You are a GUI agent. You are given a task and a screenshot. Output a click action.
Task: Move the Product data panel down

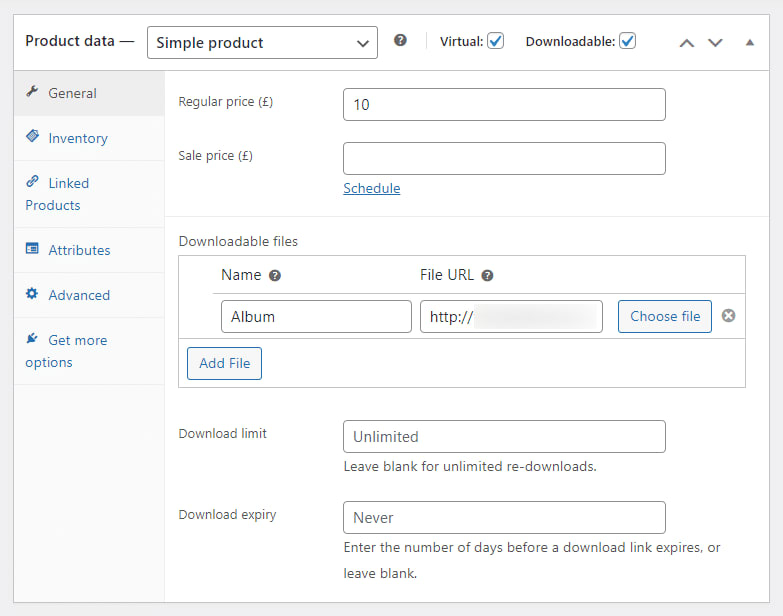coord(716,43)
